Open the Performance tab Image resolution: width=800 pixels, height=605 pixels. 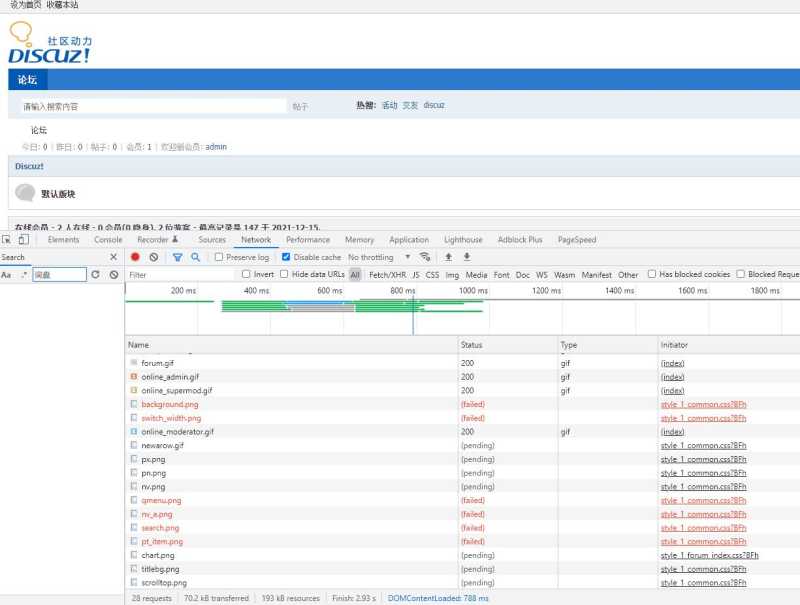(x=308, y=239)
